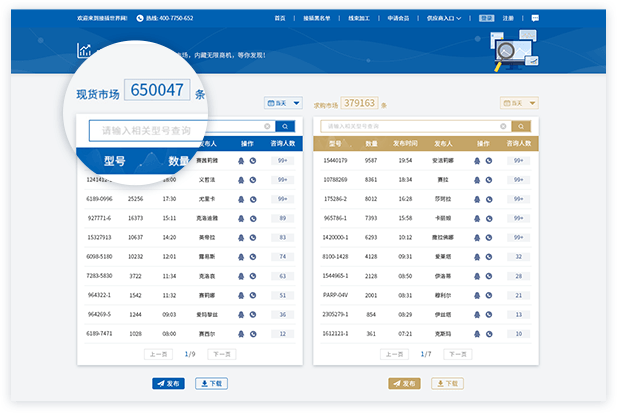Click the gold 下载 download button
Image resolution: width=617 pixels, height=413 pixels.
click(x=447, y=384)
